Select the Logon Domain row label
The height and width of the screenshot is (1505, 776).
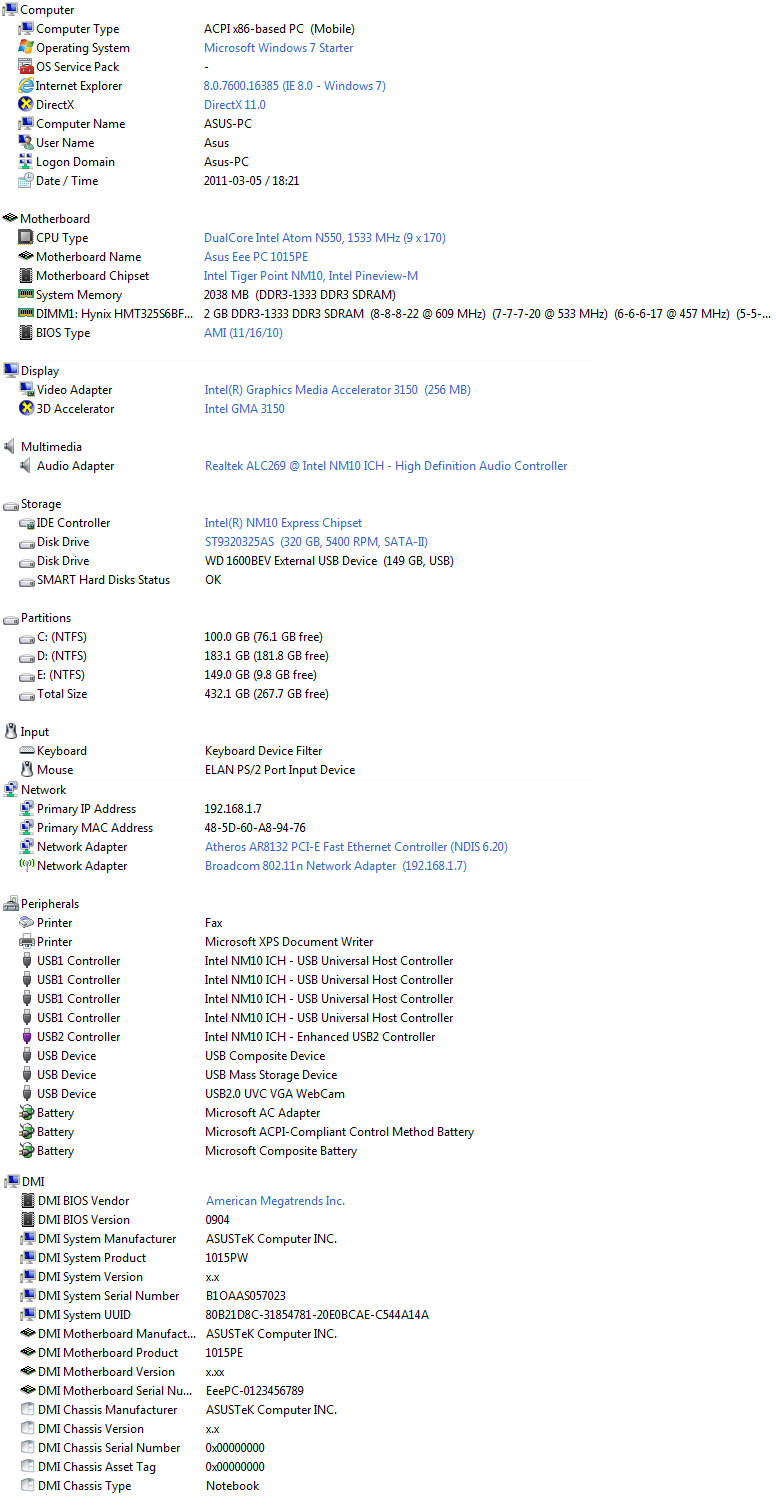tap(75, 161)
